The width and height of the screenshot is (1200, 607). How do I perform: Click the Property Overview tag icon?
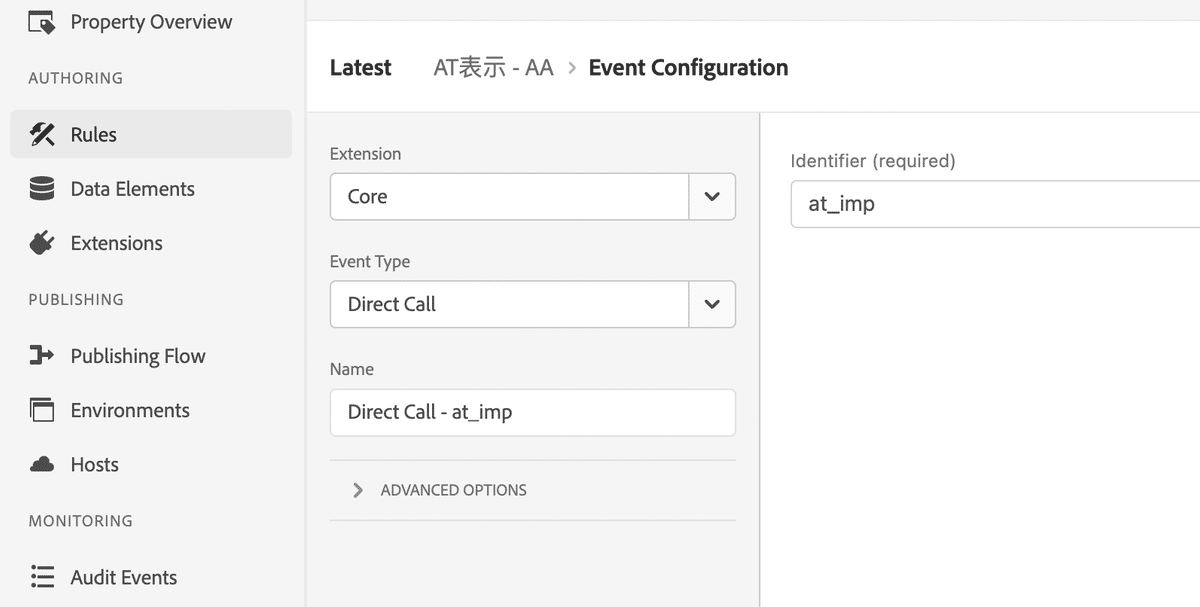42,22
